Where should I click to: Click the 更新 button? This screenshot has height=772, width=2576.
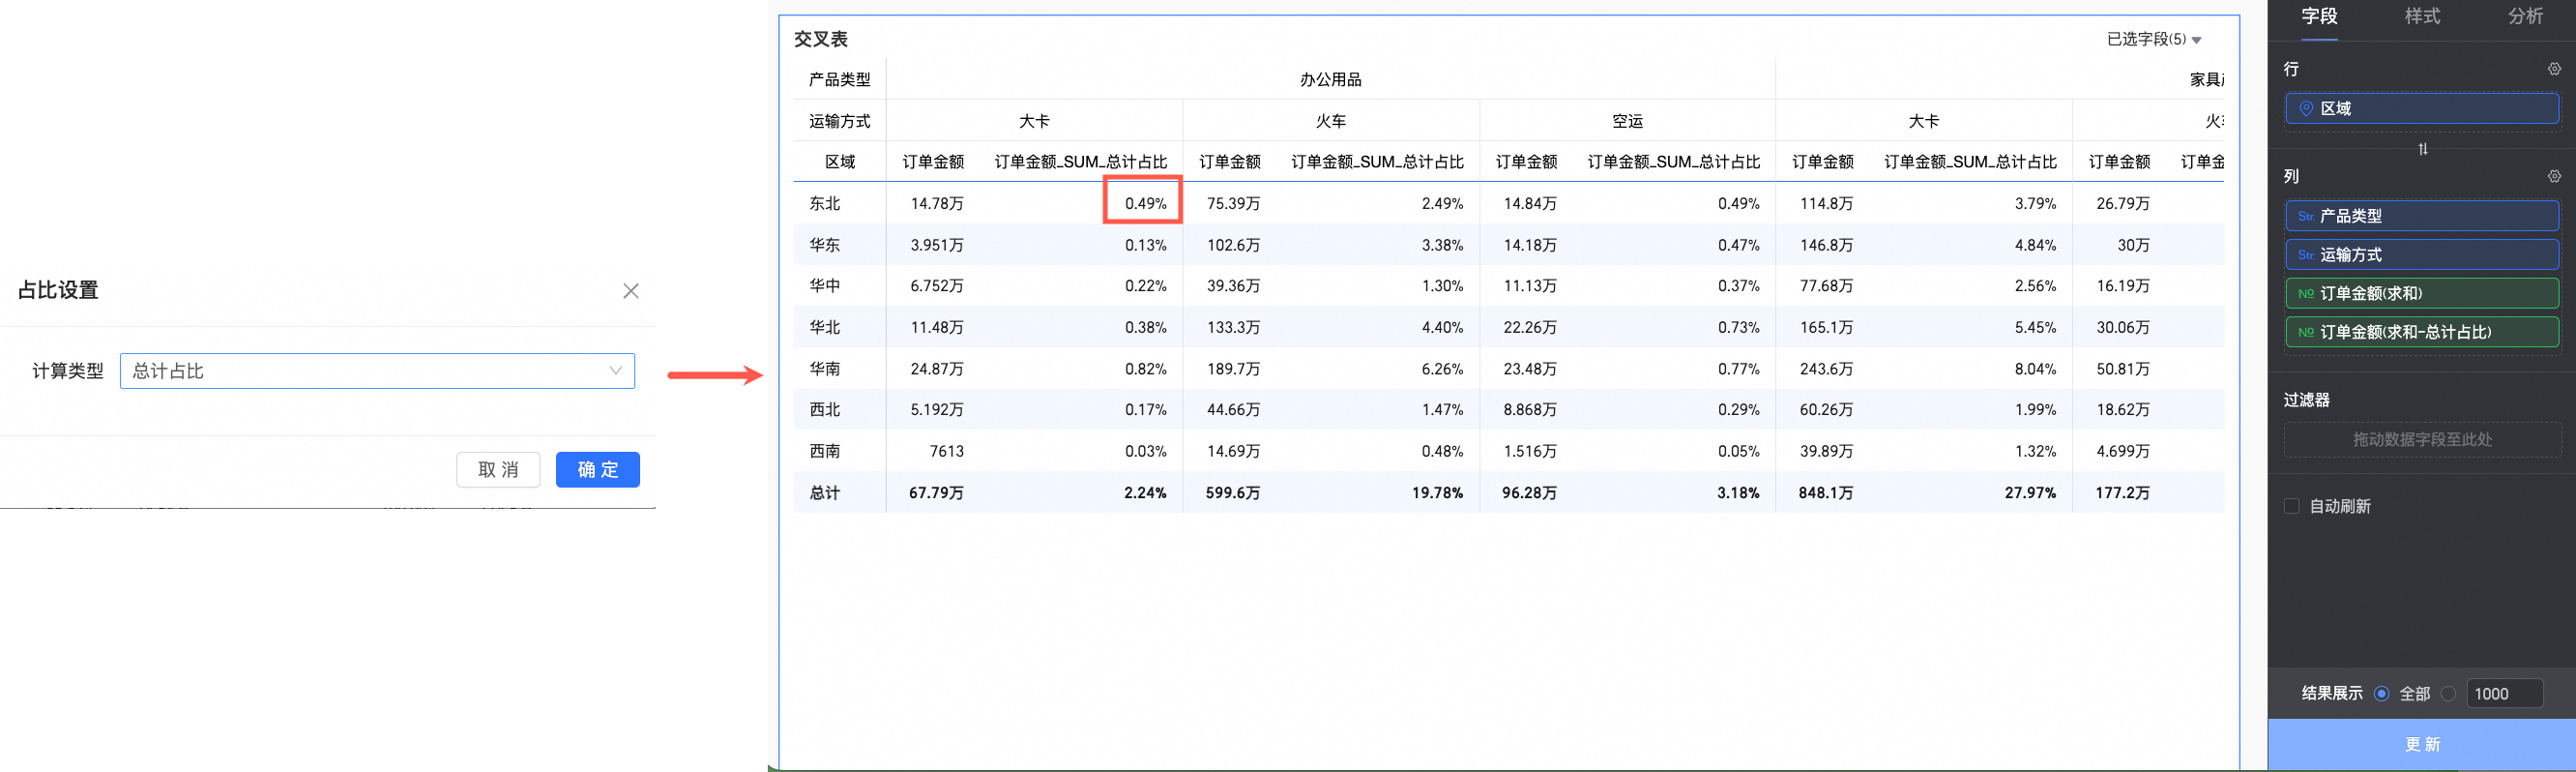(x=2422, y=745)
